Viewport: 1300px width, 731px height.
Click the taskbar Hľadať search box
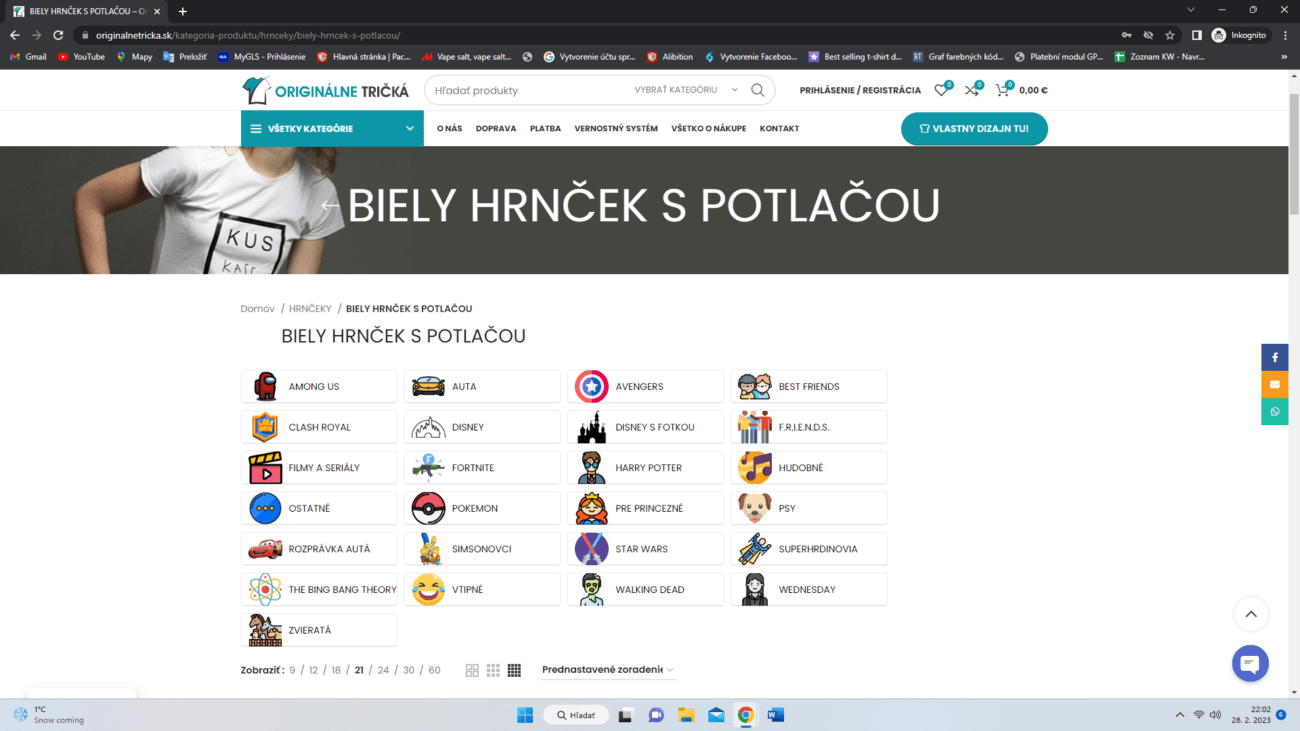[x=576, y=715]
